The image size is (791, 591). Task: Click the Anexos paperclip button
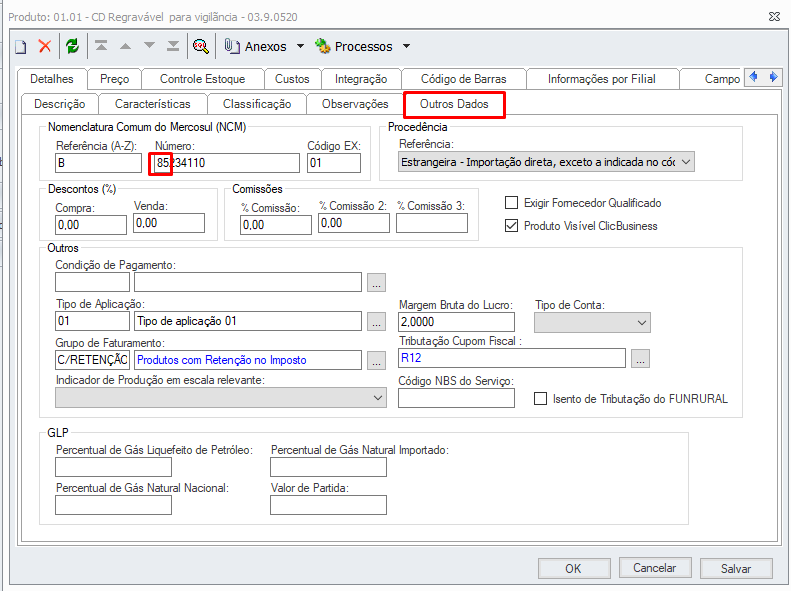[256, 46]
